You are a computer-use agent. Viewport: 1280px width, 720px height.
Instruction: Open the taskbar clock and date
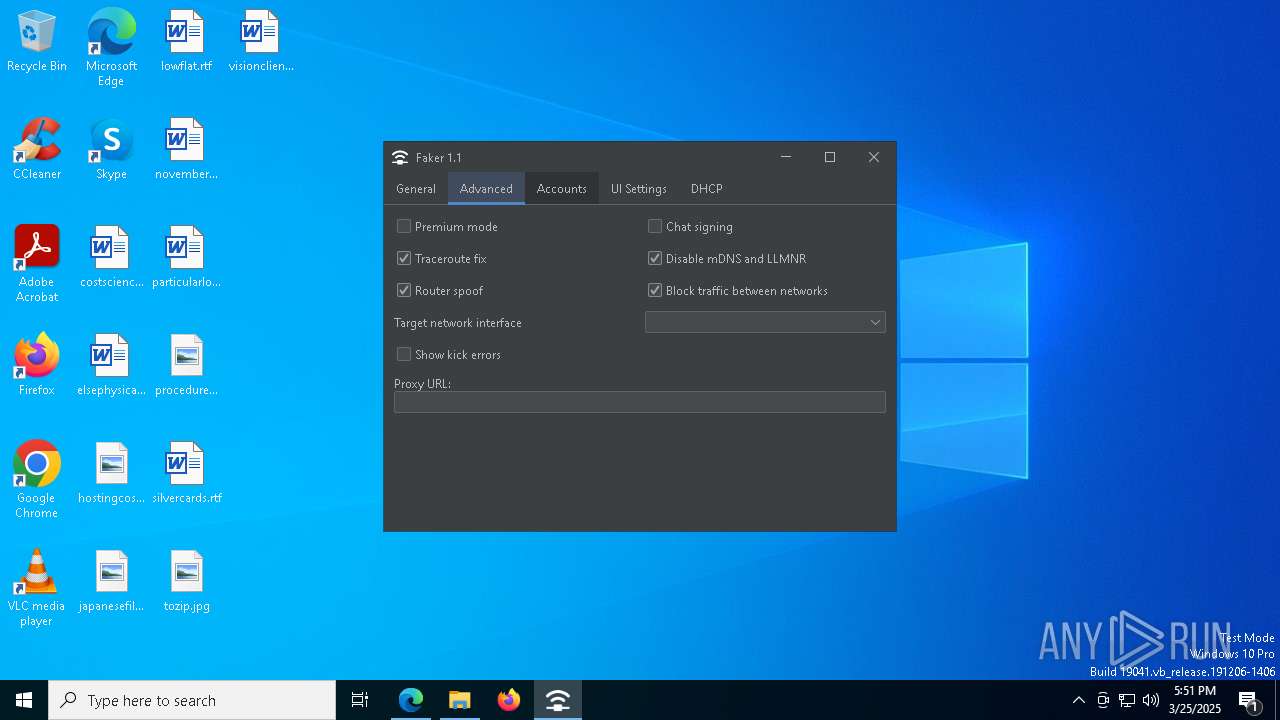coord(1195,700)
